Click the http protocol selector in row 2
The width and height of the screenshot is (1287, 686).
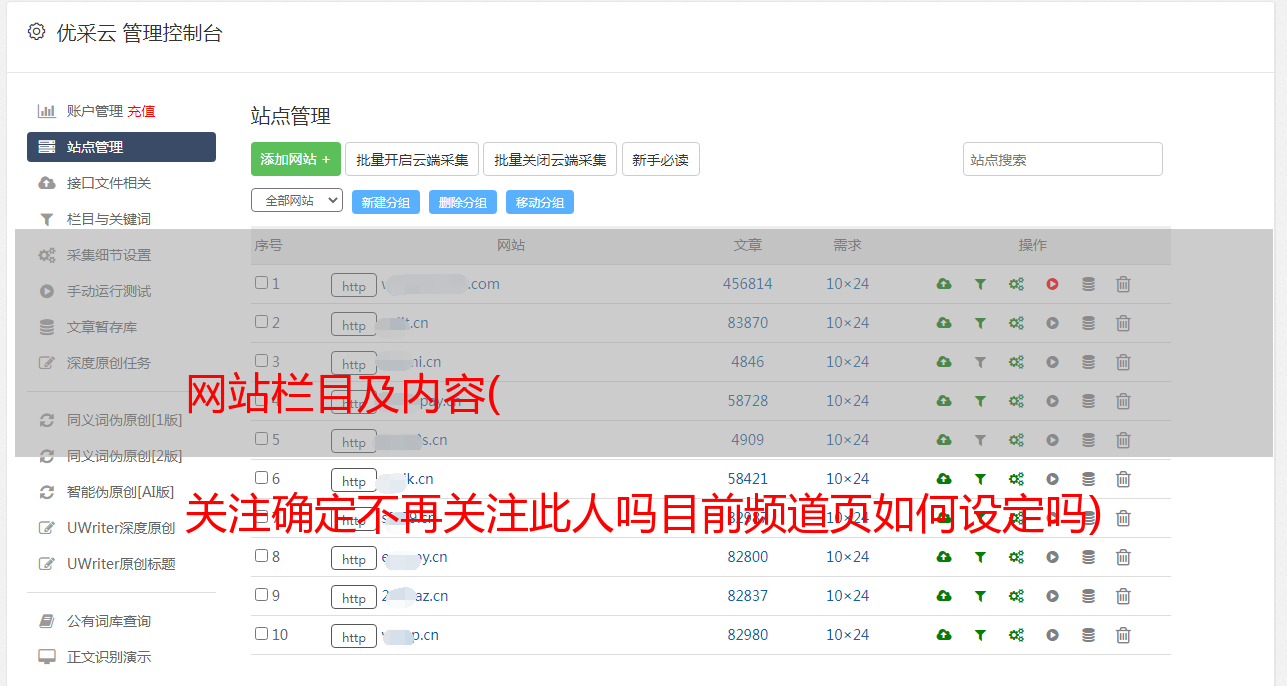click(x=354, y=324)
